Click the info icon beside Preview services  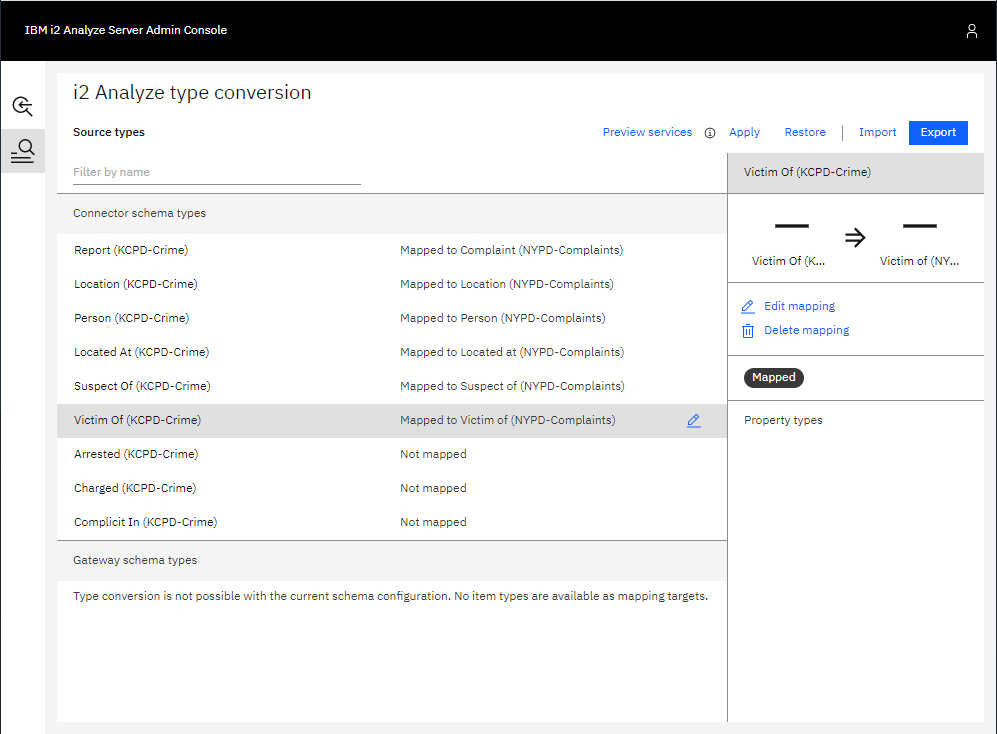point(710,132)
